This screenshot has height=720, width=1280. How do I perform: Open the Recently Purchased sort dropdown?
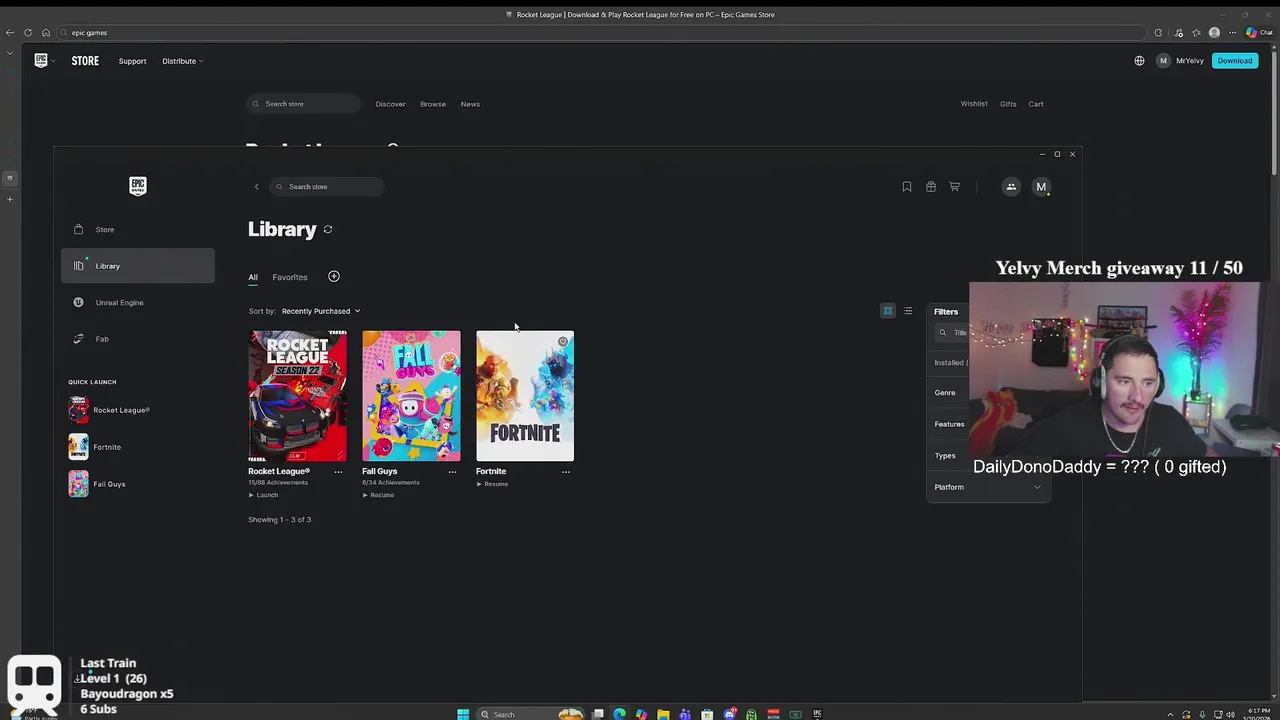(x=320, y=311)
